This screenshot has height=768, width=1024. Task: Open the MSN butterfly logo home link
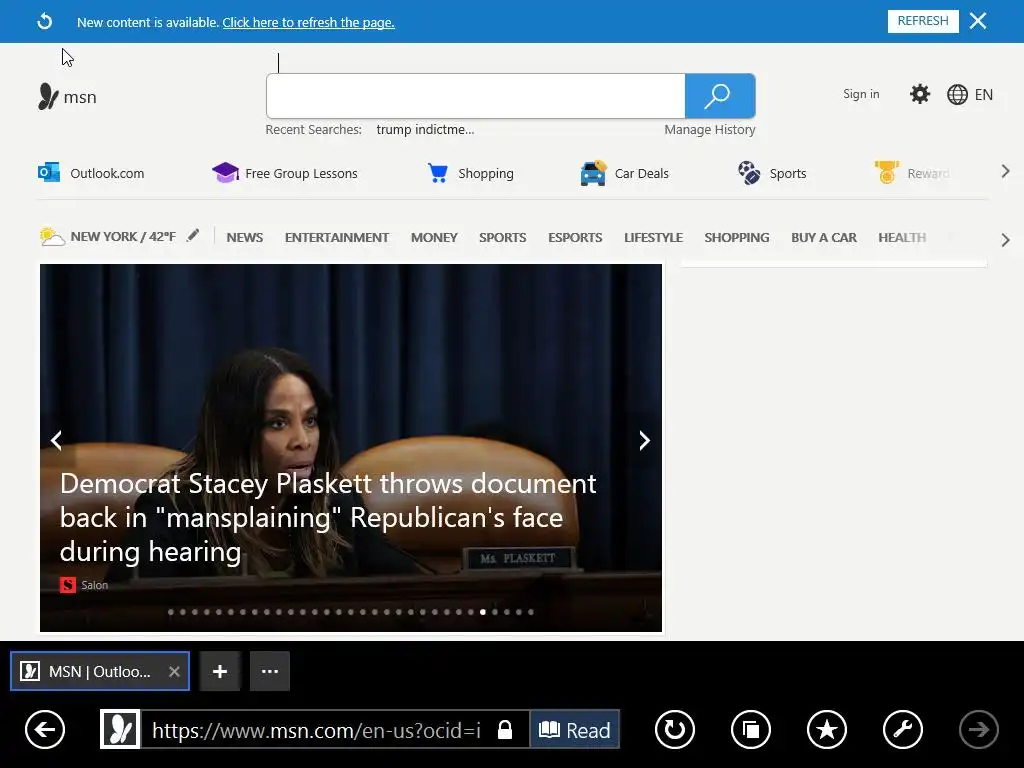click(x=67, y=97)
